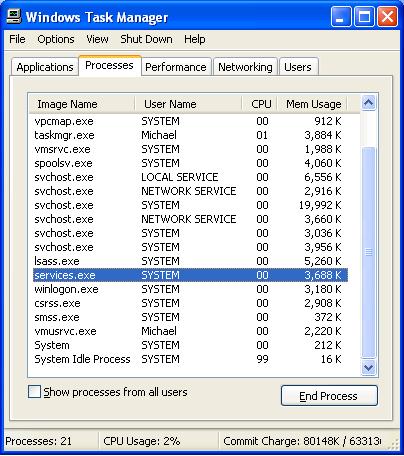Screen dimensions: 404x456
Task: Open the Networking tab
Action: 245,67
